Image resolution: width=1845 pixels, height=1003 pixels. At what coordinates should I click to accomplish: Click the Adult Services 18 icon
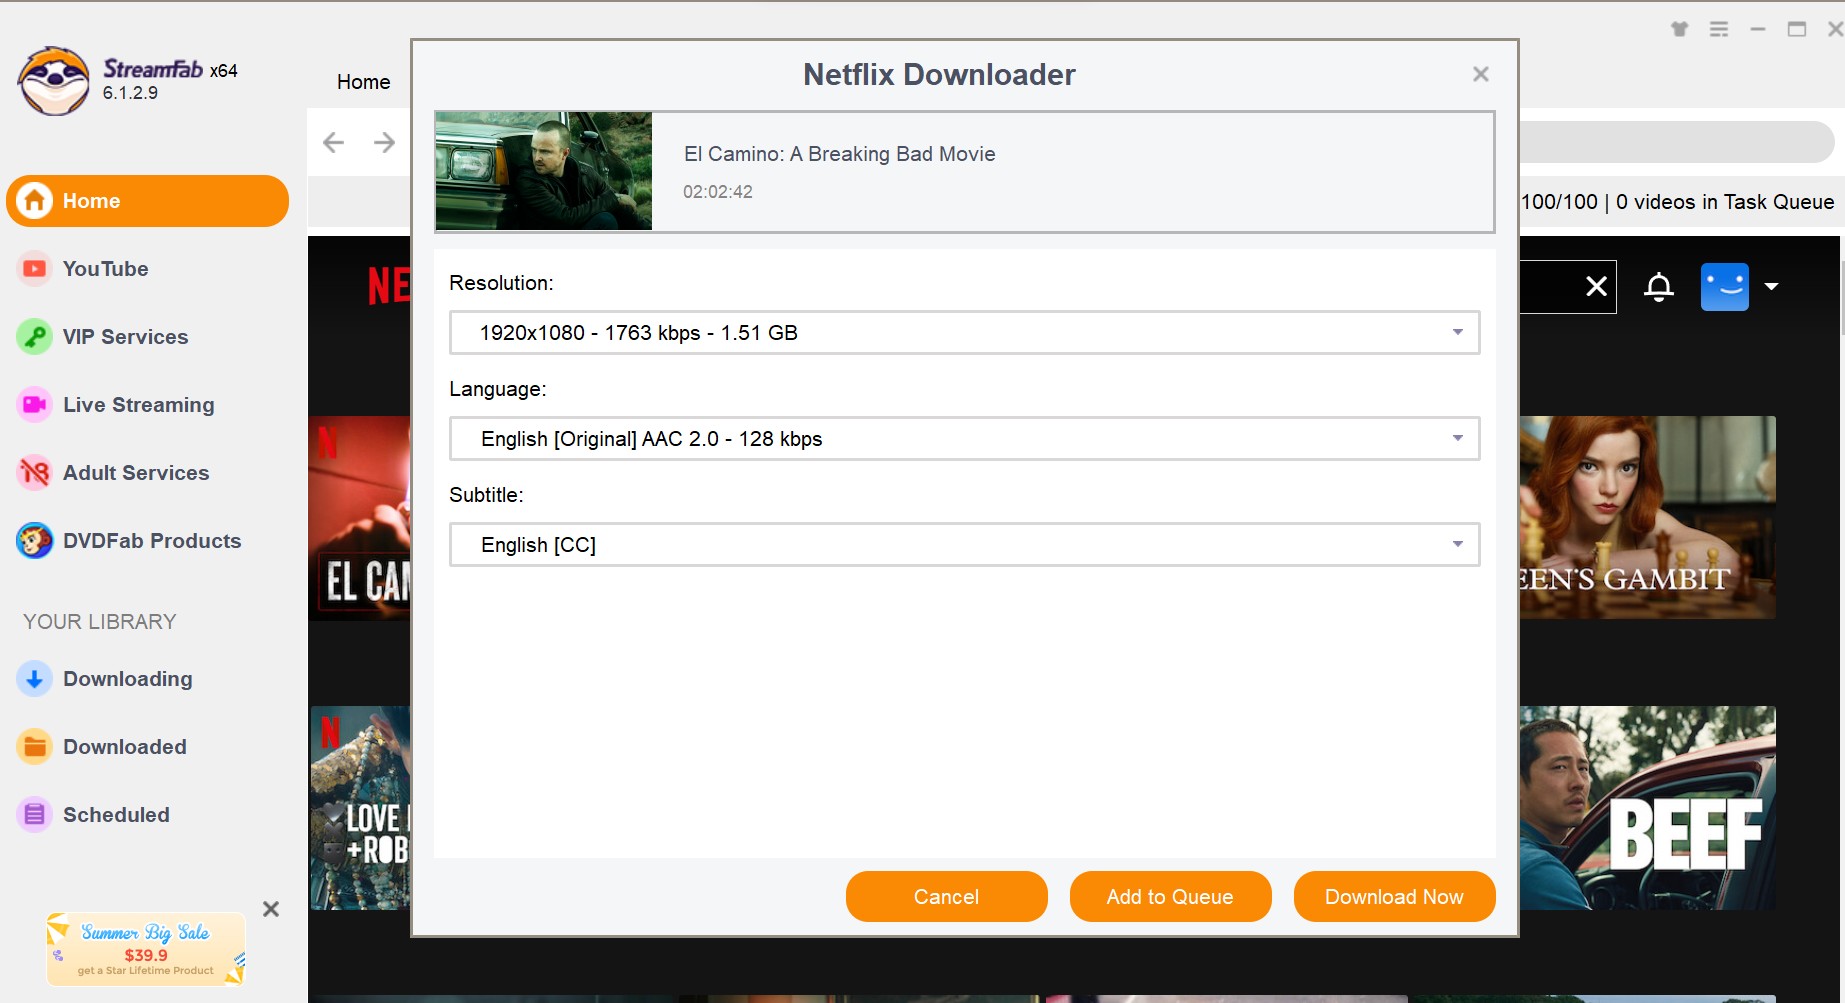[x=34, y=473]
